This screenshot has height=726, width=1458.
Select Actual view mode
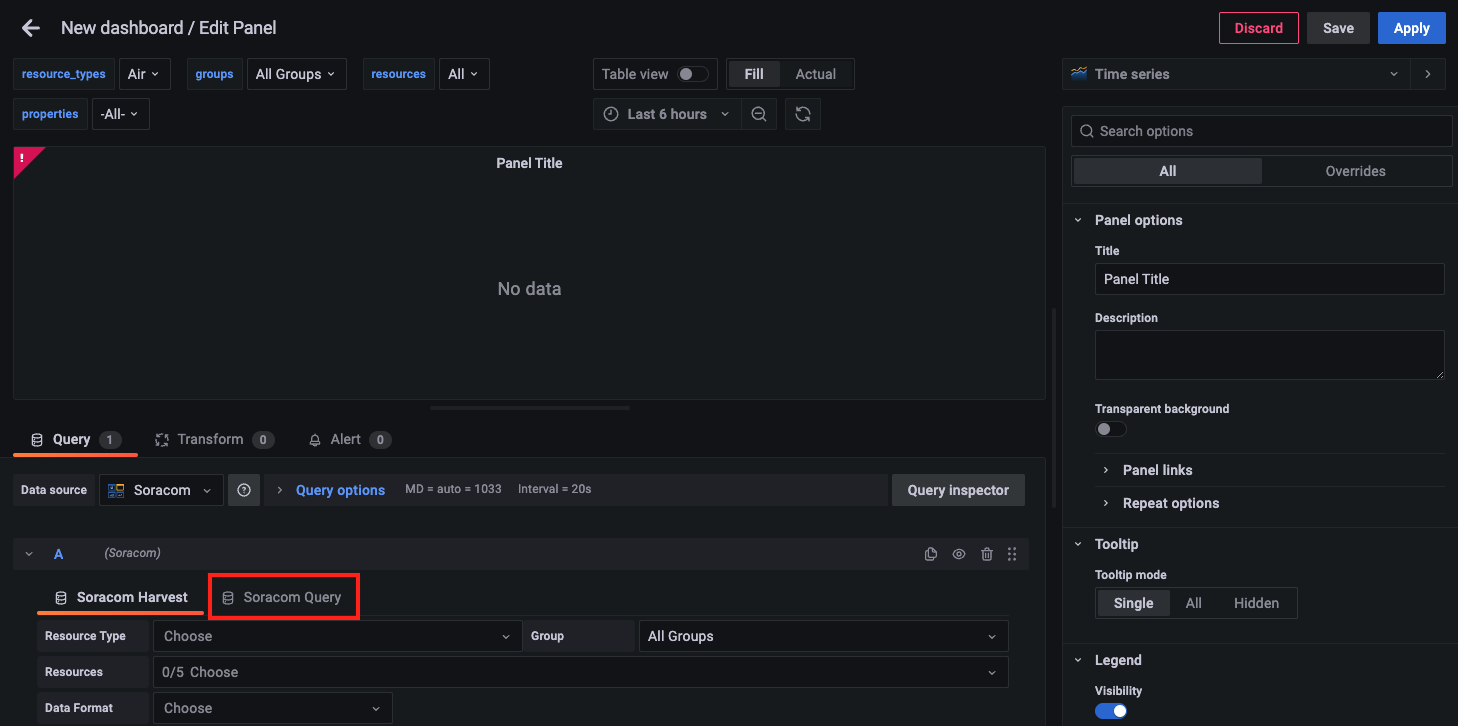pos(816,74)
